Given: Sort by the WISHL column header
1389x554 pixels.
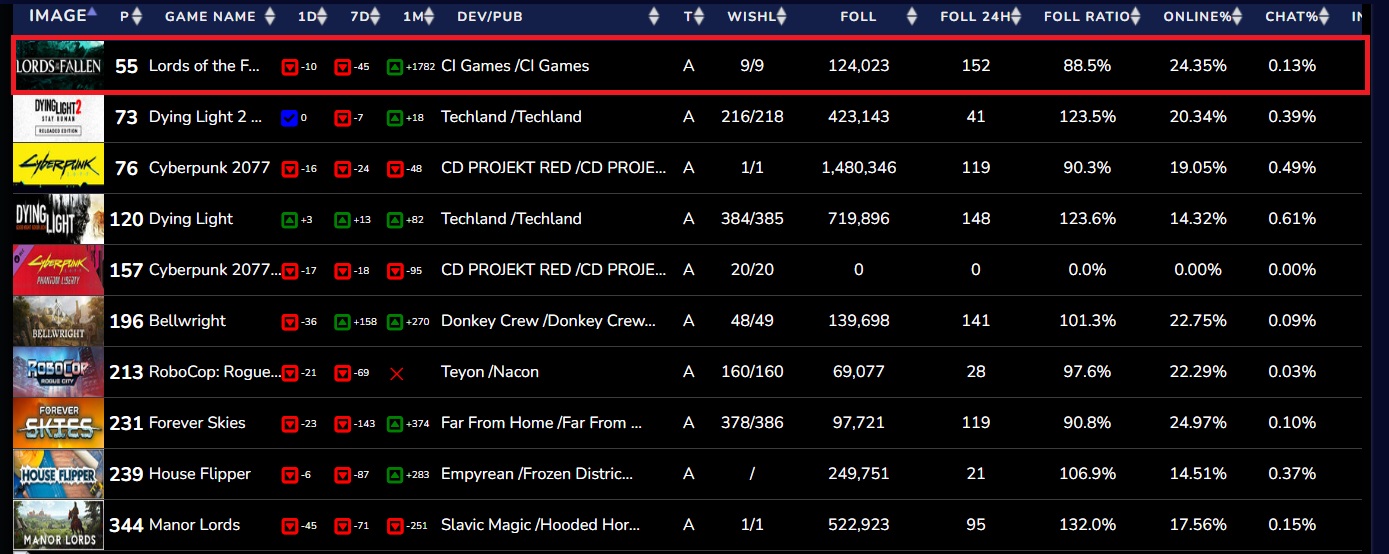Looking at the screenshot, I should pyautogui.click(x=749, y=17).
